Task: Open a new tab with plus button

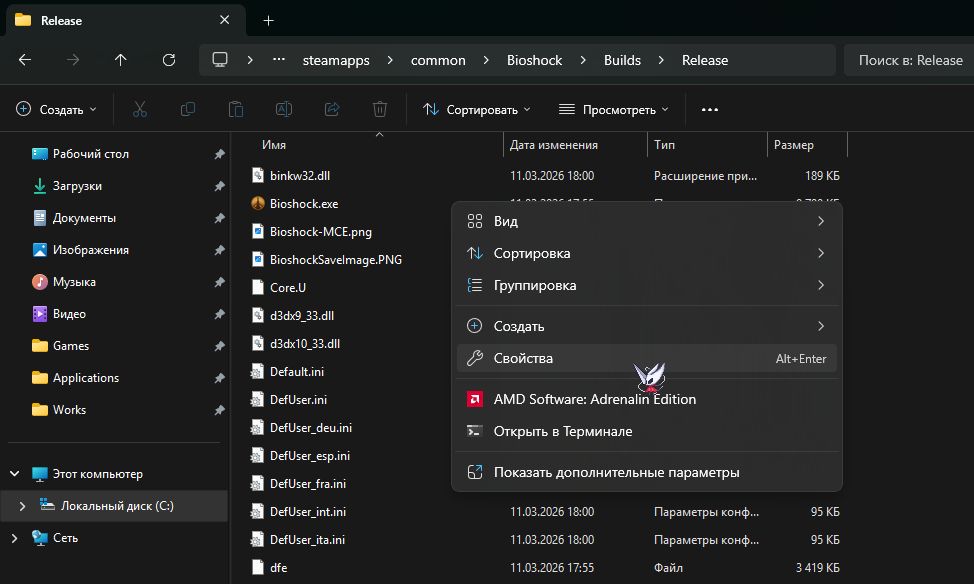Action: [268, 21]
